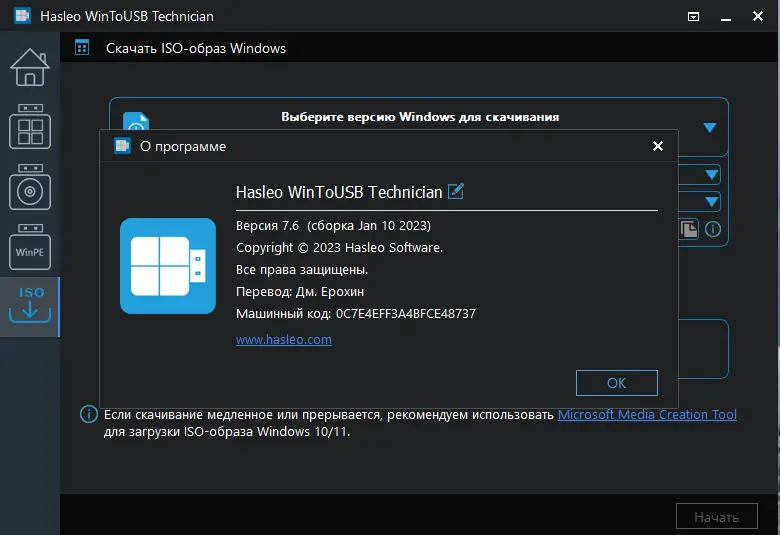This screenshot has width=780, height=535.
Task: Click the grid icon beside the page title
Action: point(82,48)
